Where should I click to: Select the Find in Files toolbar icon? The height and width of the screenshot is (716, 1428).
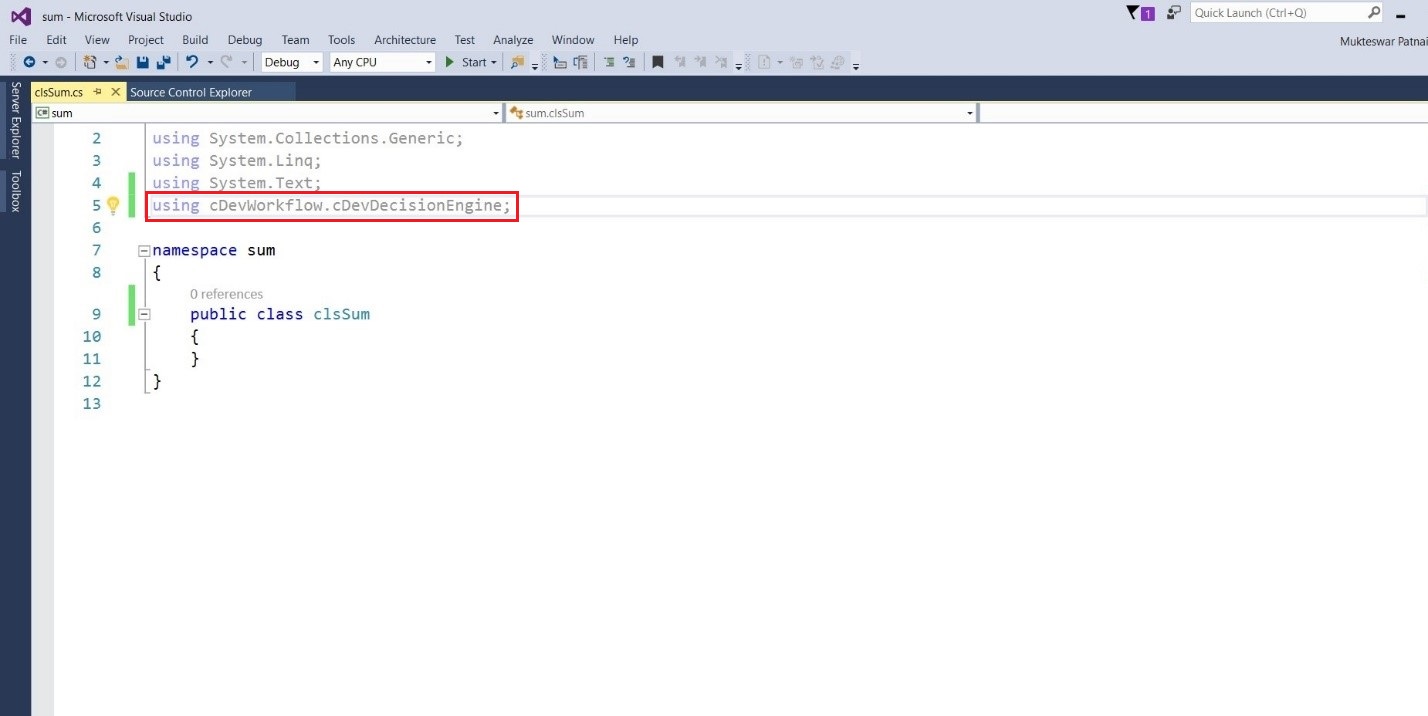coord(518,62)
